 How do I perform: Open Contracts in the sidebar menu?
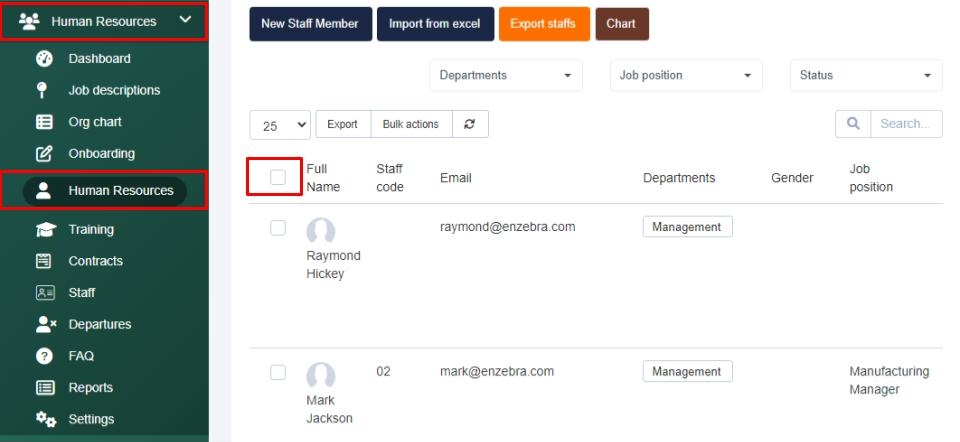click(x=95, y=261)
